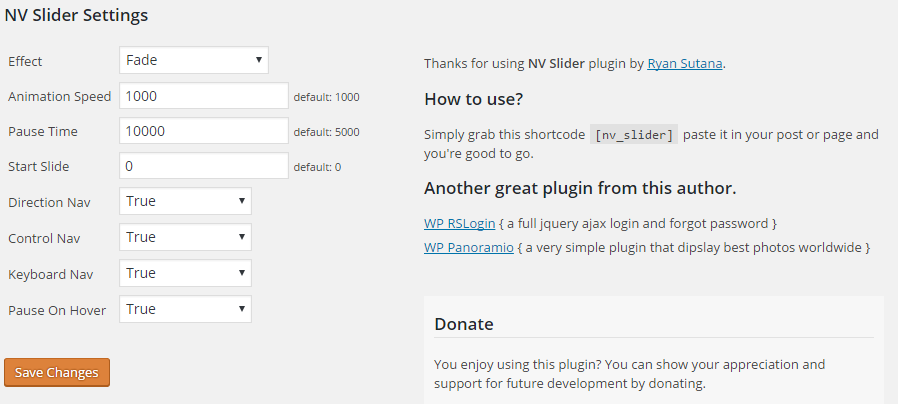Open the Pause On Hover dropdown

tap(185, 309)
